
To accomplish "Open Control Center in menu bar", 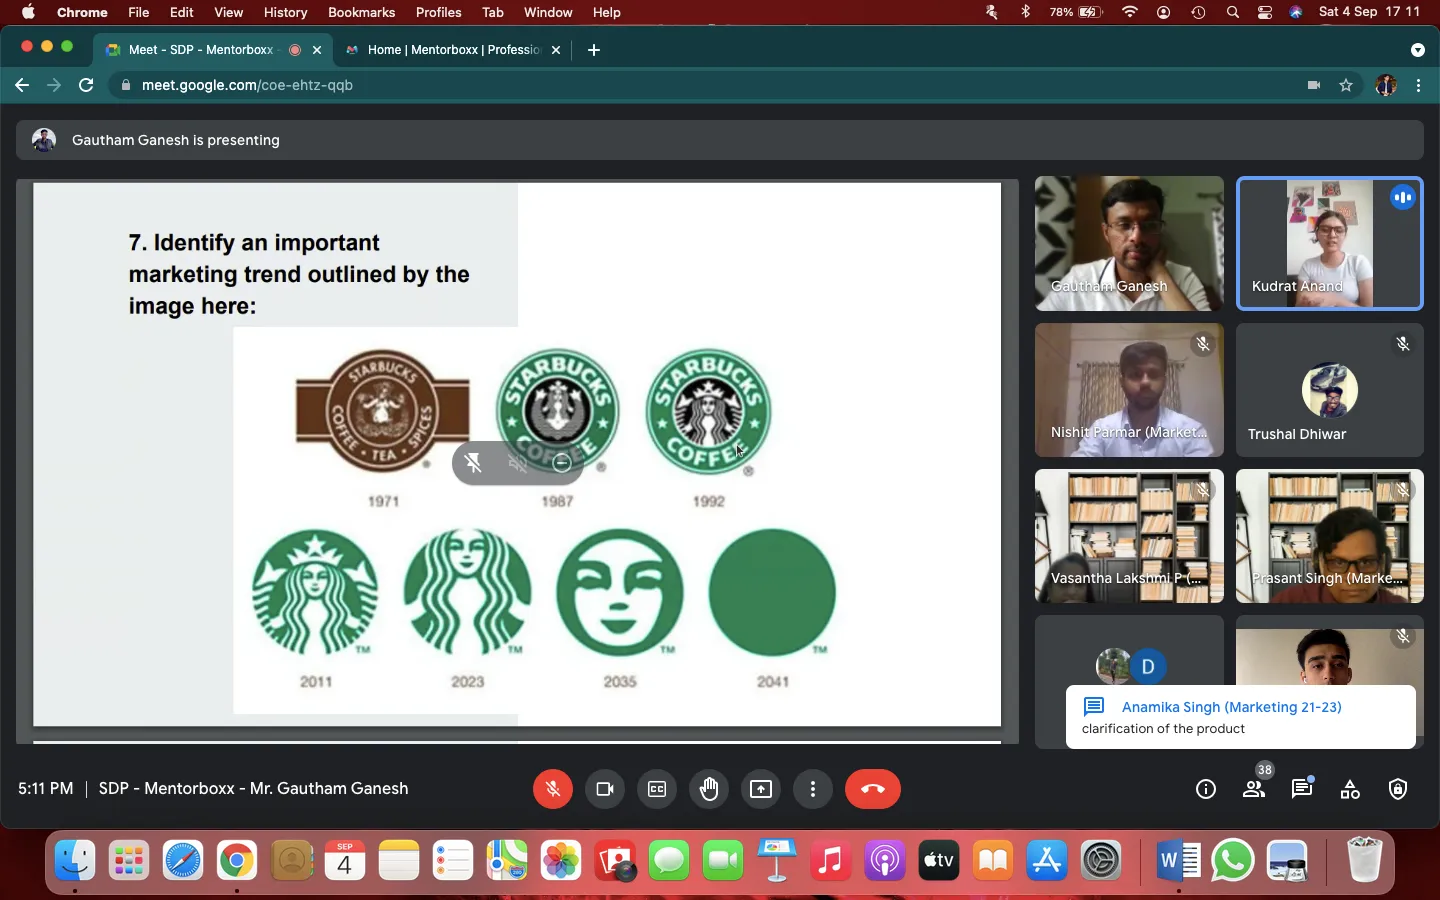I will (x=1265, y=12).
